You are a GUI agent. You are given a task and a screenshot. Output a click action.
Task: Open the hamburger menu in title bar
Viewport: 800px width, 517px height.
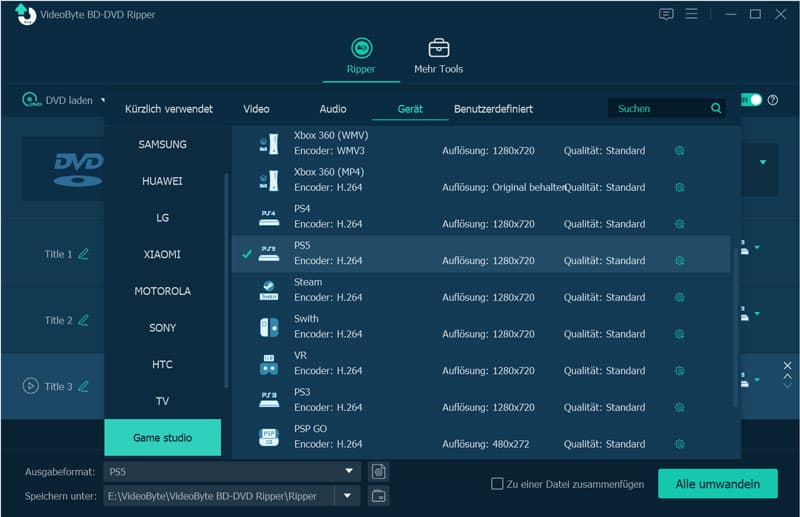[691, 14]
